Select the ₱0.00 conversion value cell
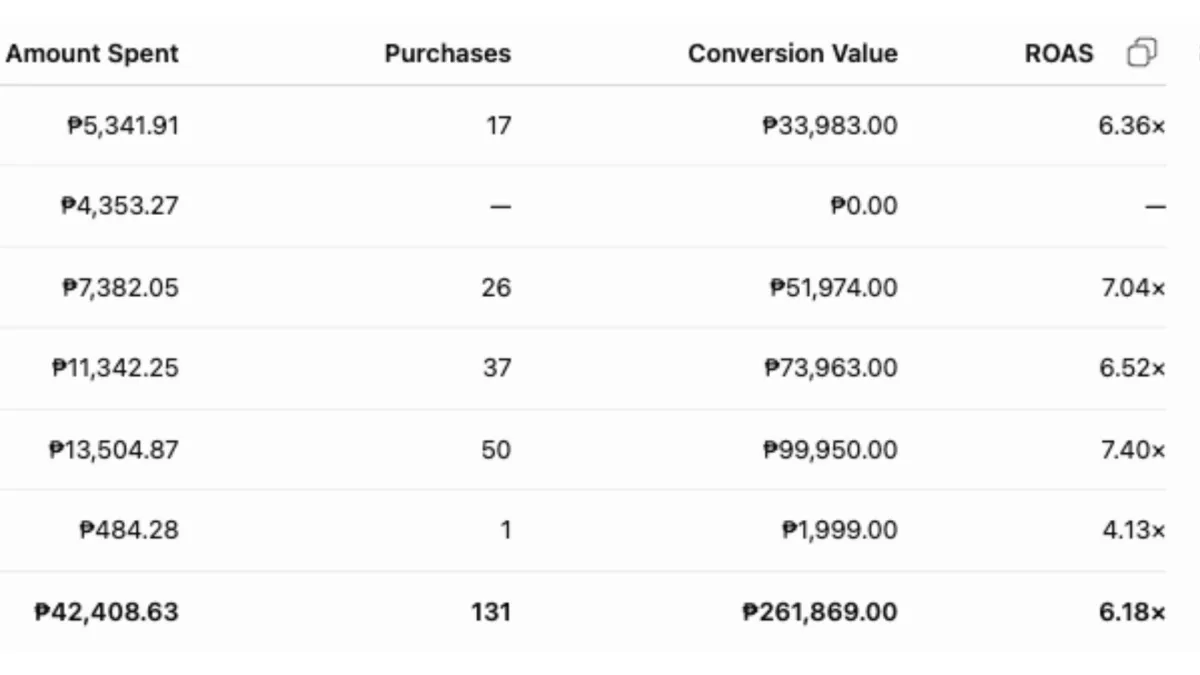 tap(864, 206)
